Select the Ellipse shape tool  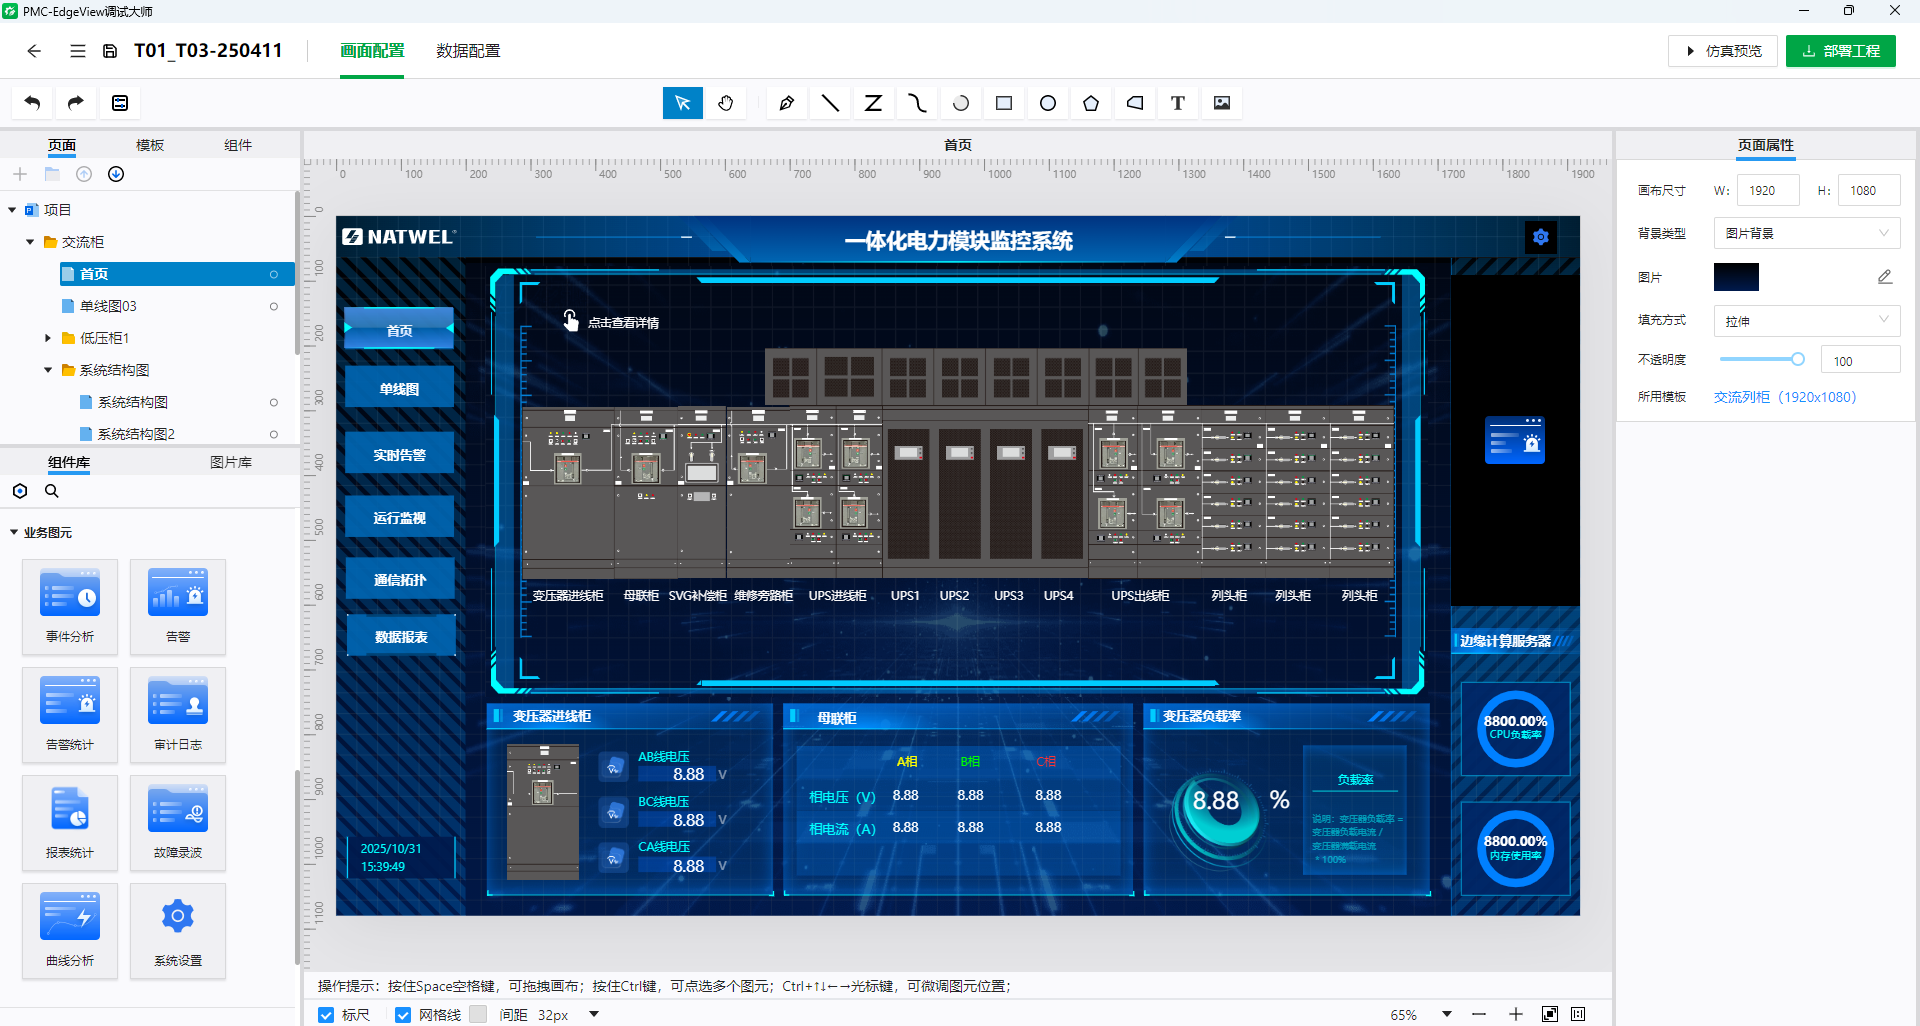click(1048, 103)
